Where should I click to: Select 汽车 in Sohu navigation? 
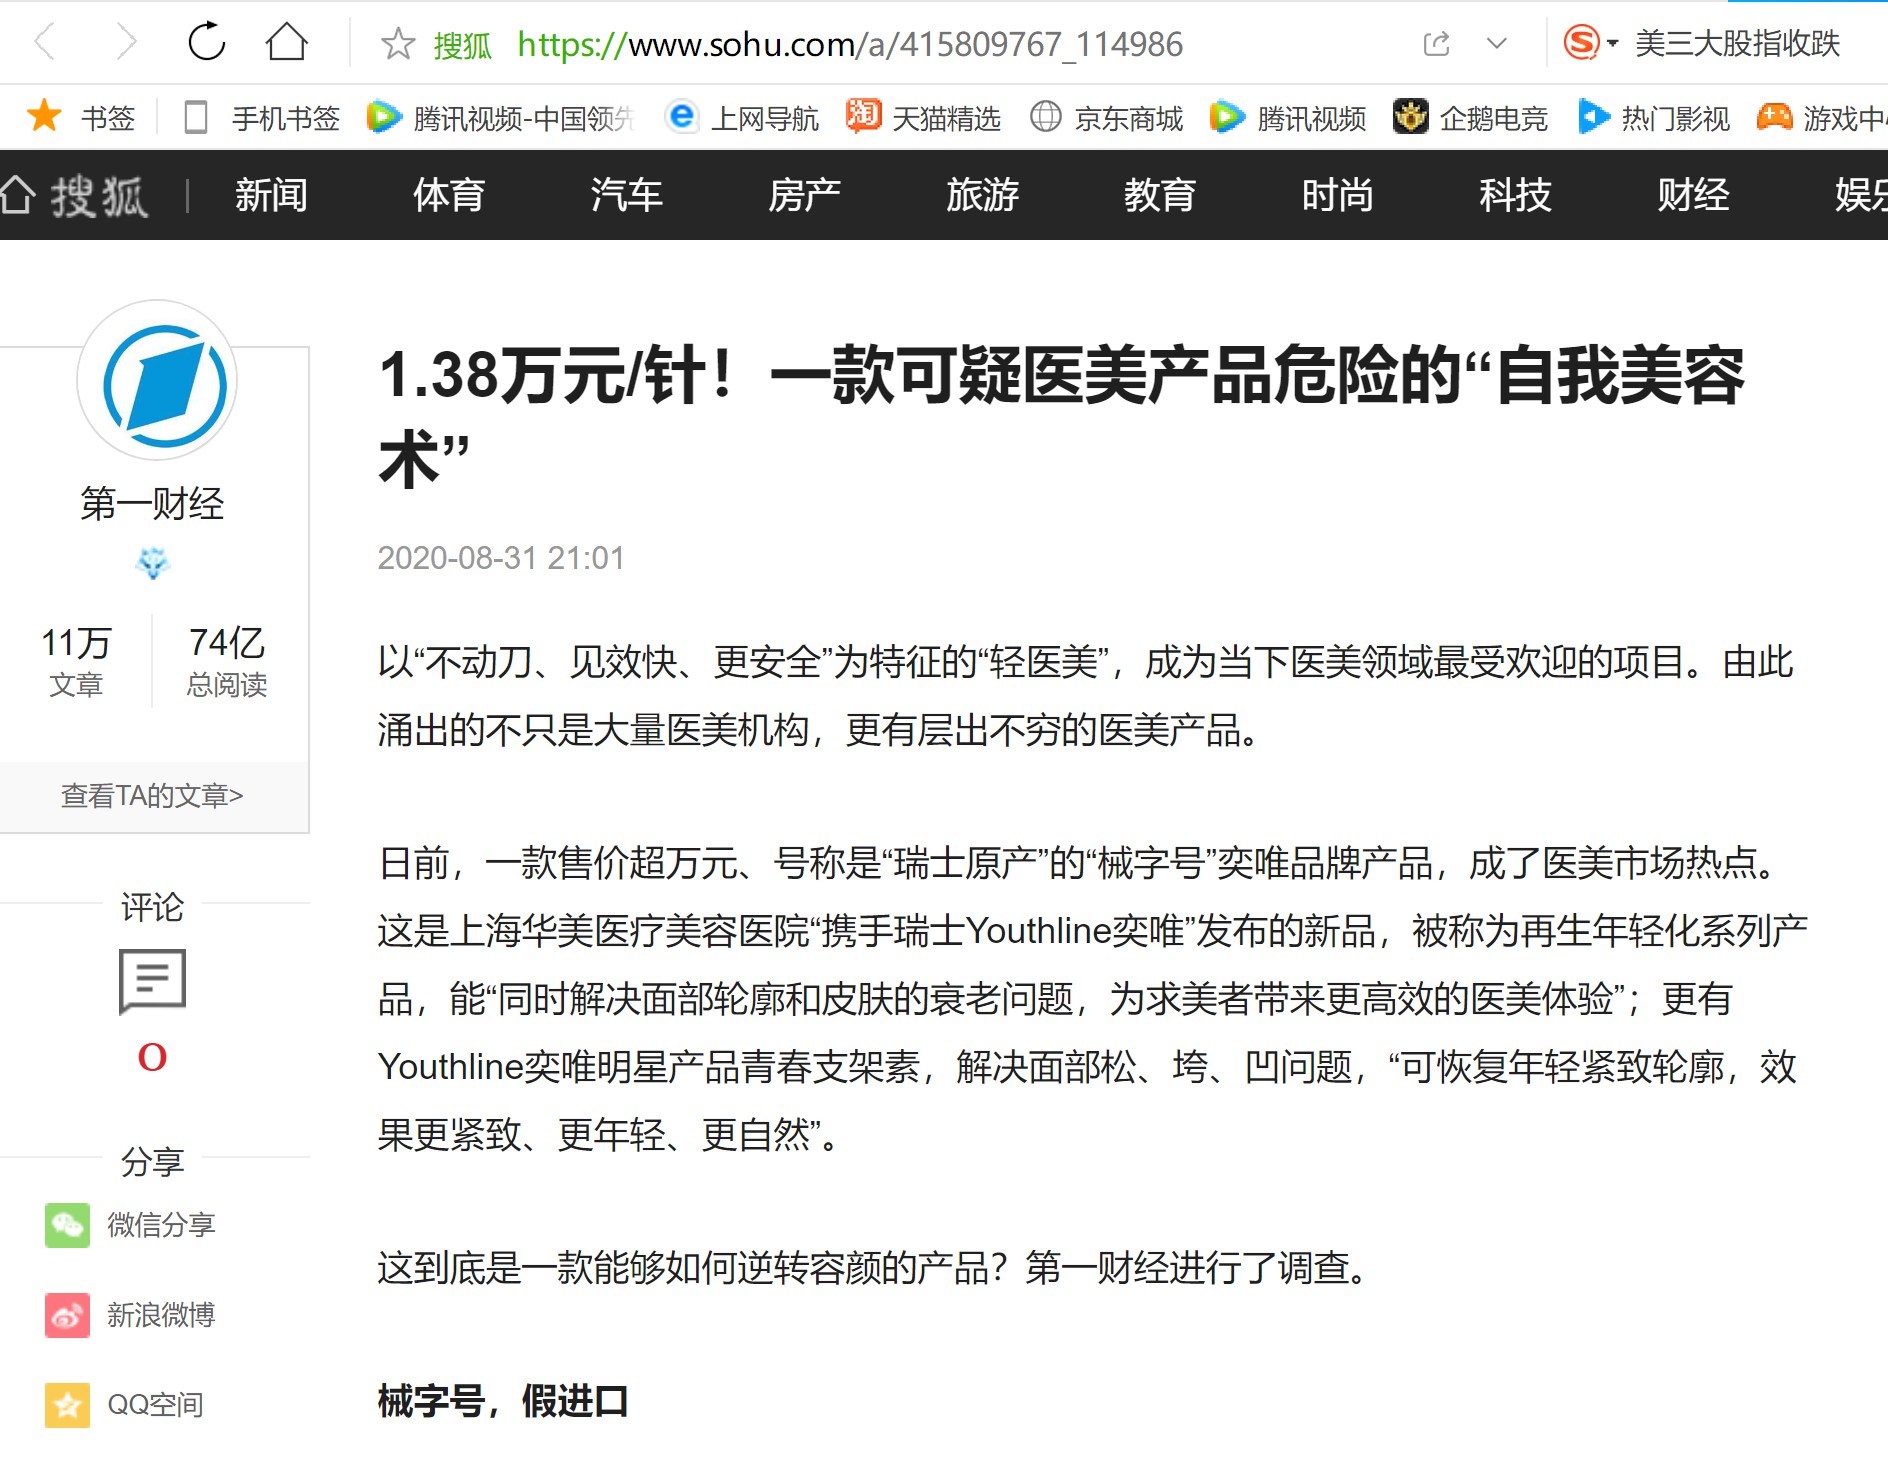point(627,195)
